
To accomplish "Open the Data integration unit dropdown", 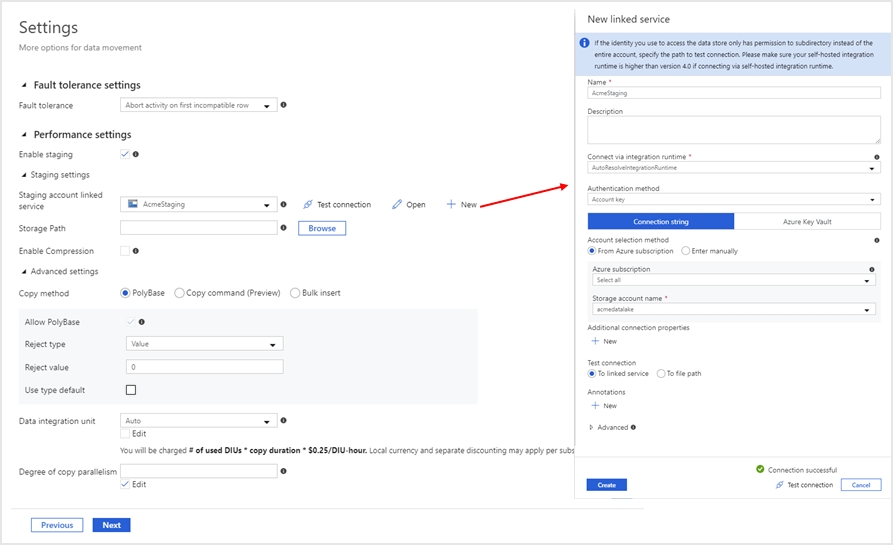I will click(199, 421).
